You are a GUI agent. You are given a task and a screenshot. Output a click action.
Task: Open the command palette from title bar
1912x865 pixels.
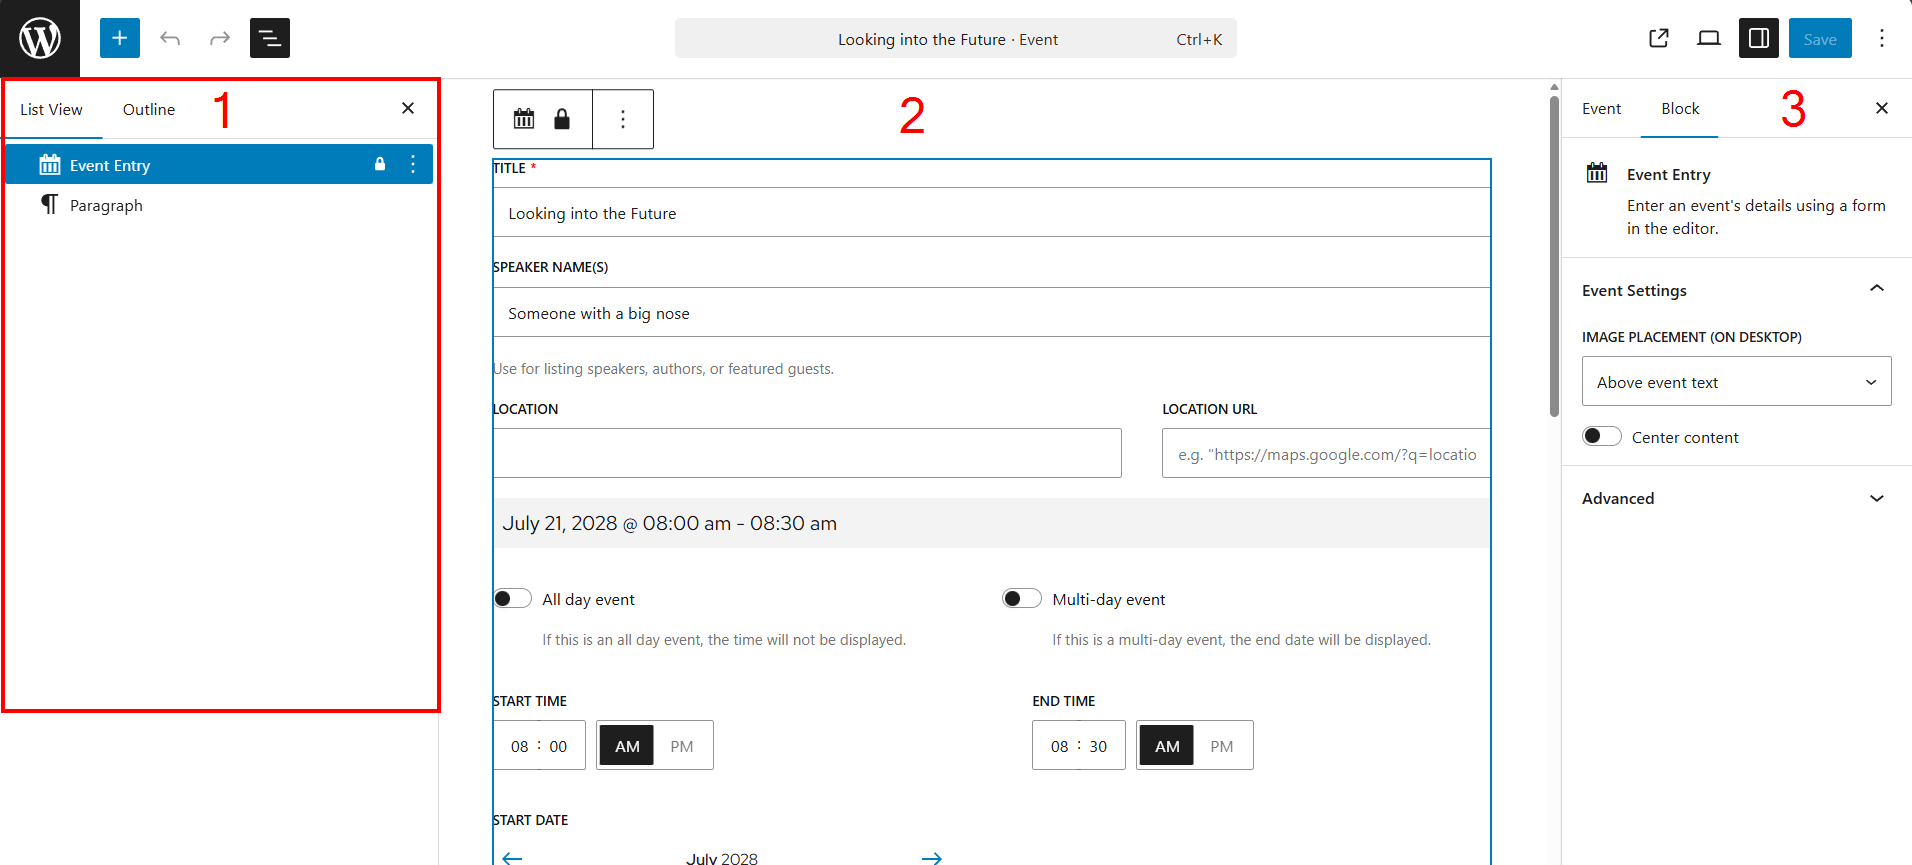click(956, 39)
